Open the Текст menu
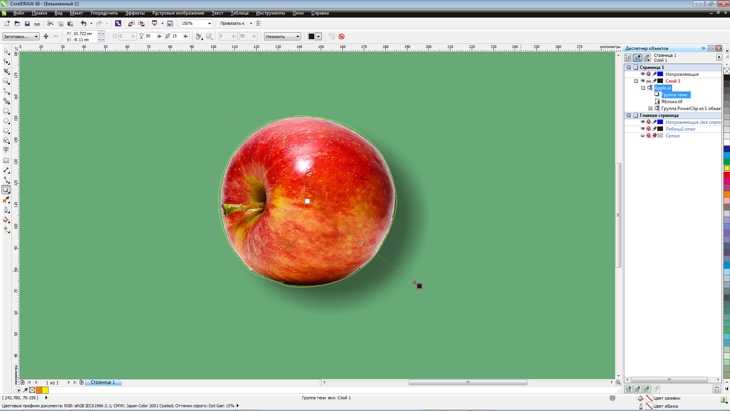Screen dimensions: 730x411 click(x=217, y=13)
